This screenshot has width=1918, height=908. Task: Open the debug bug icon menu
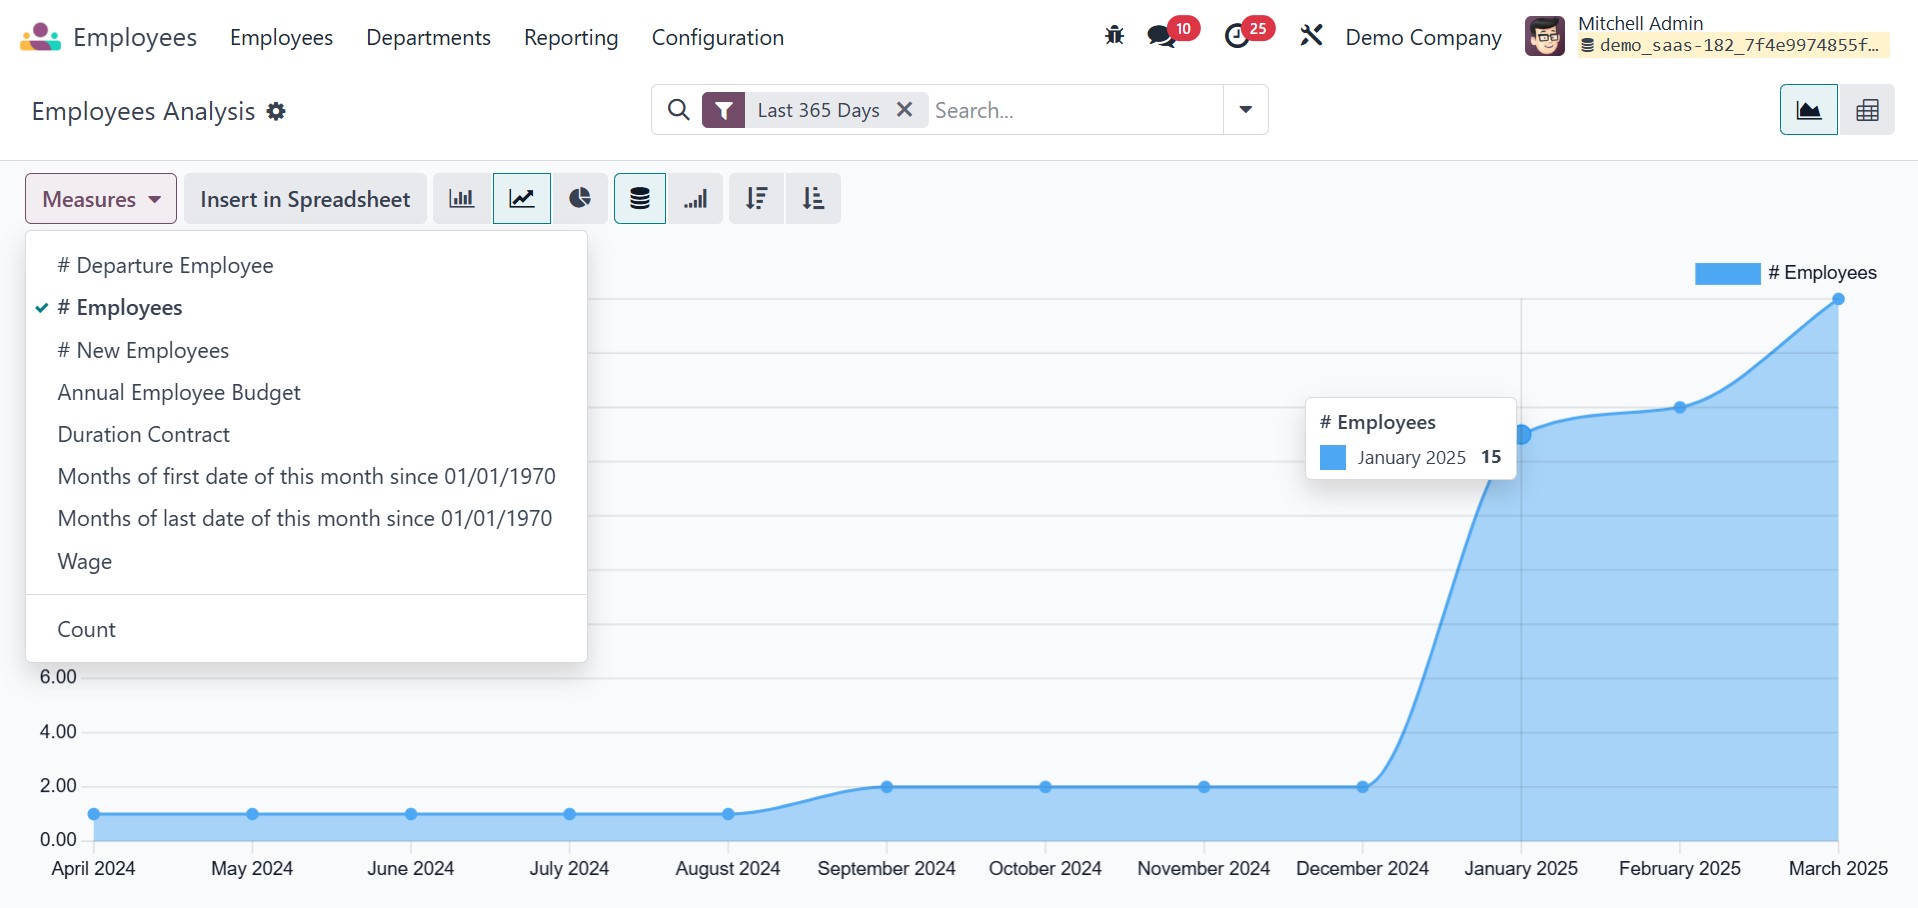[1114, 37]
